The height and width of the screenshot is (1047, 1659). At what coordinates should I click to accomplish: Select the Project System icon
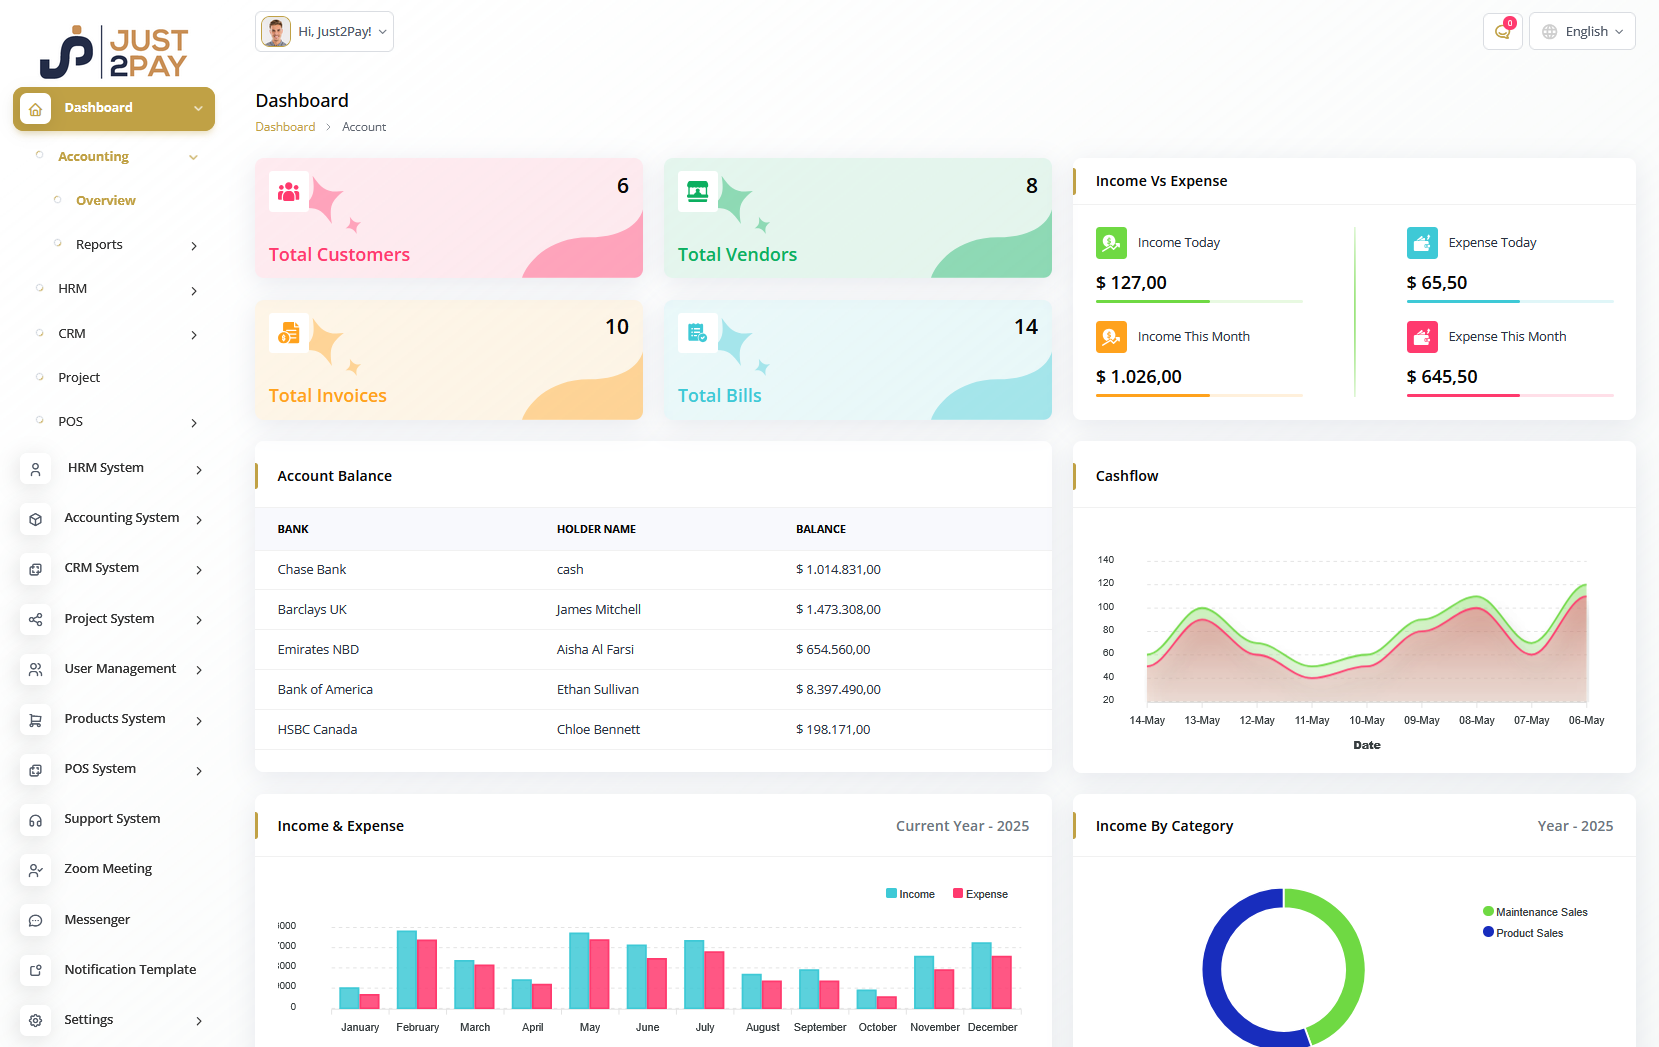(x=36, y=619)
